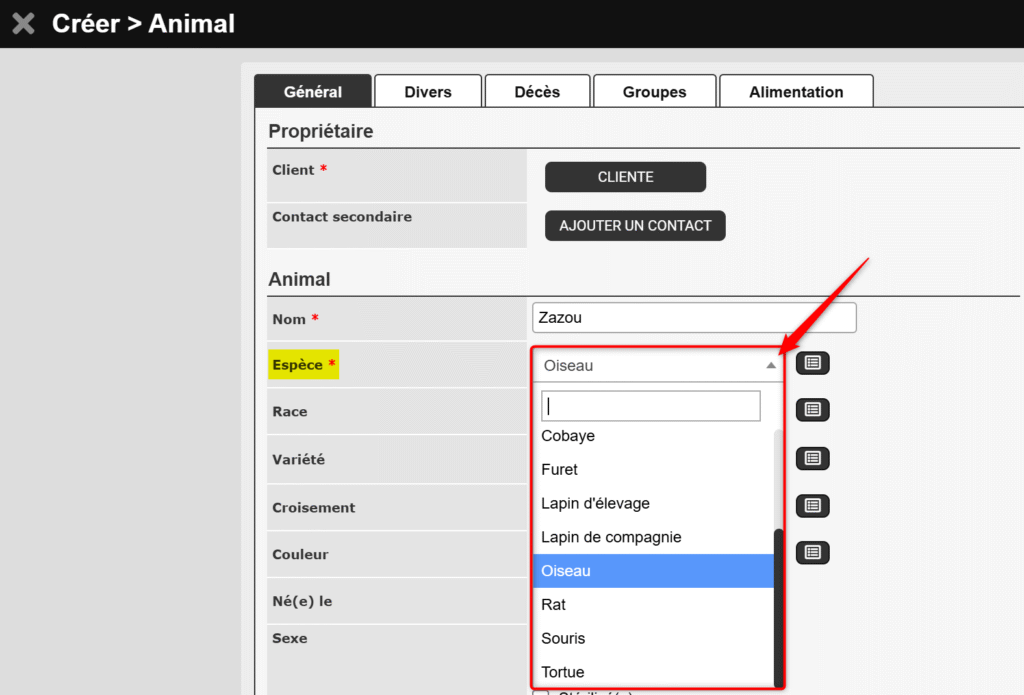Open list icon next to Croisement field
Screen dimensions: 1024x695
coord(812,506)
